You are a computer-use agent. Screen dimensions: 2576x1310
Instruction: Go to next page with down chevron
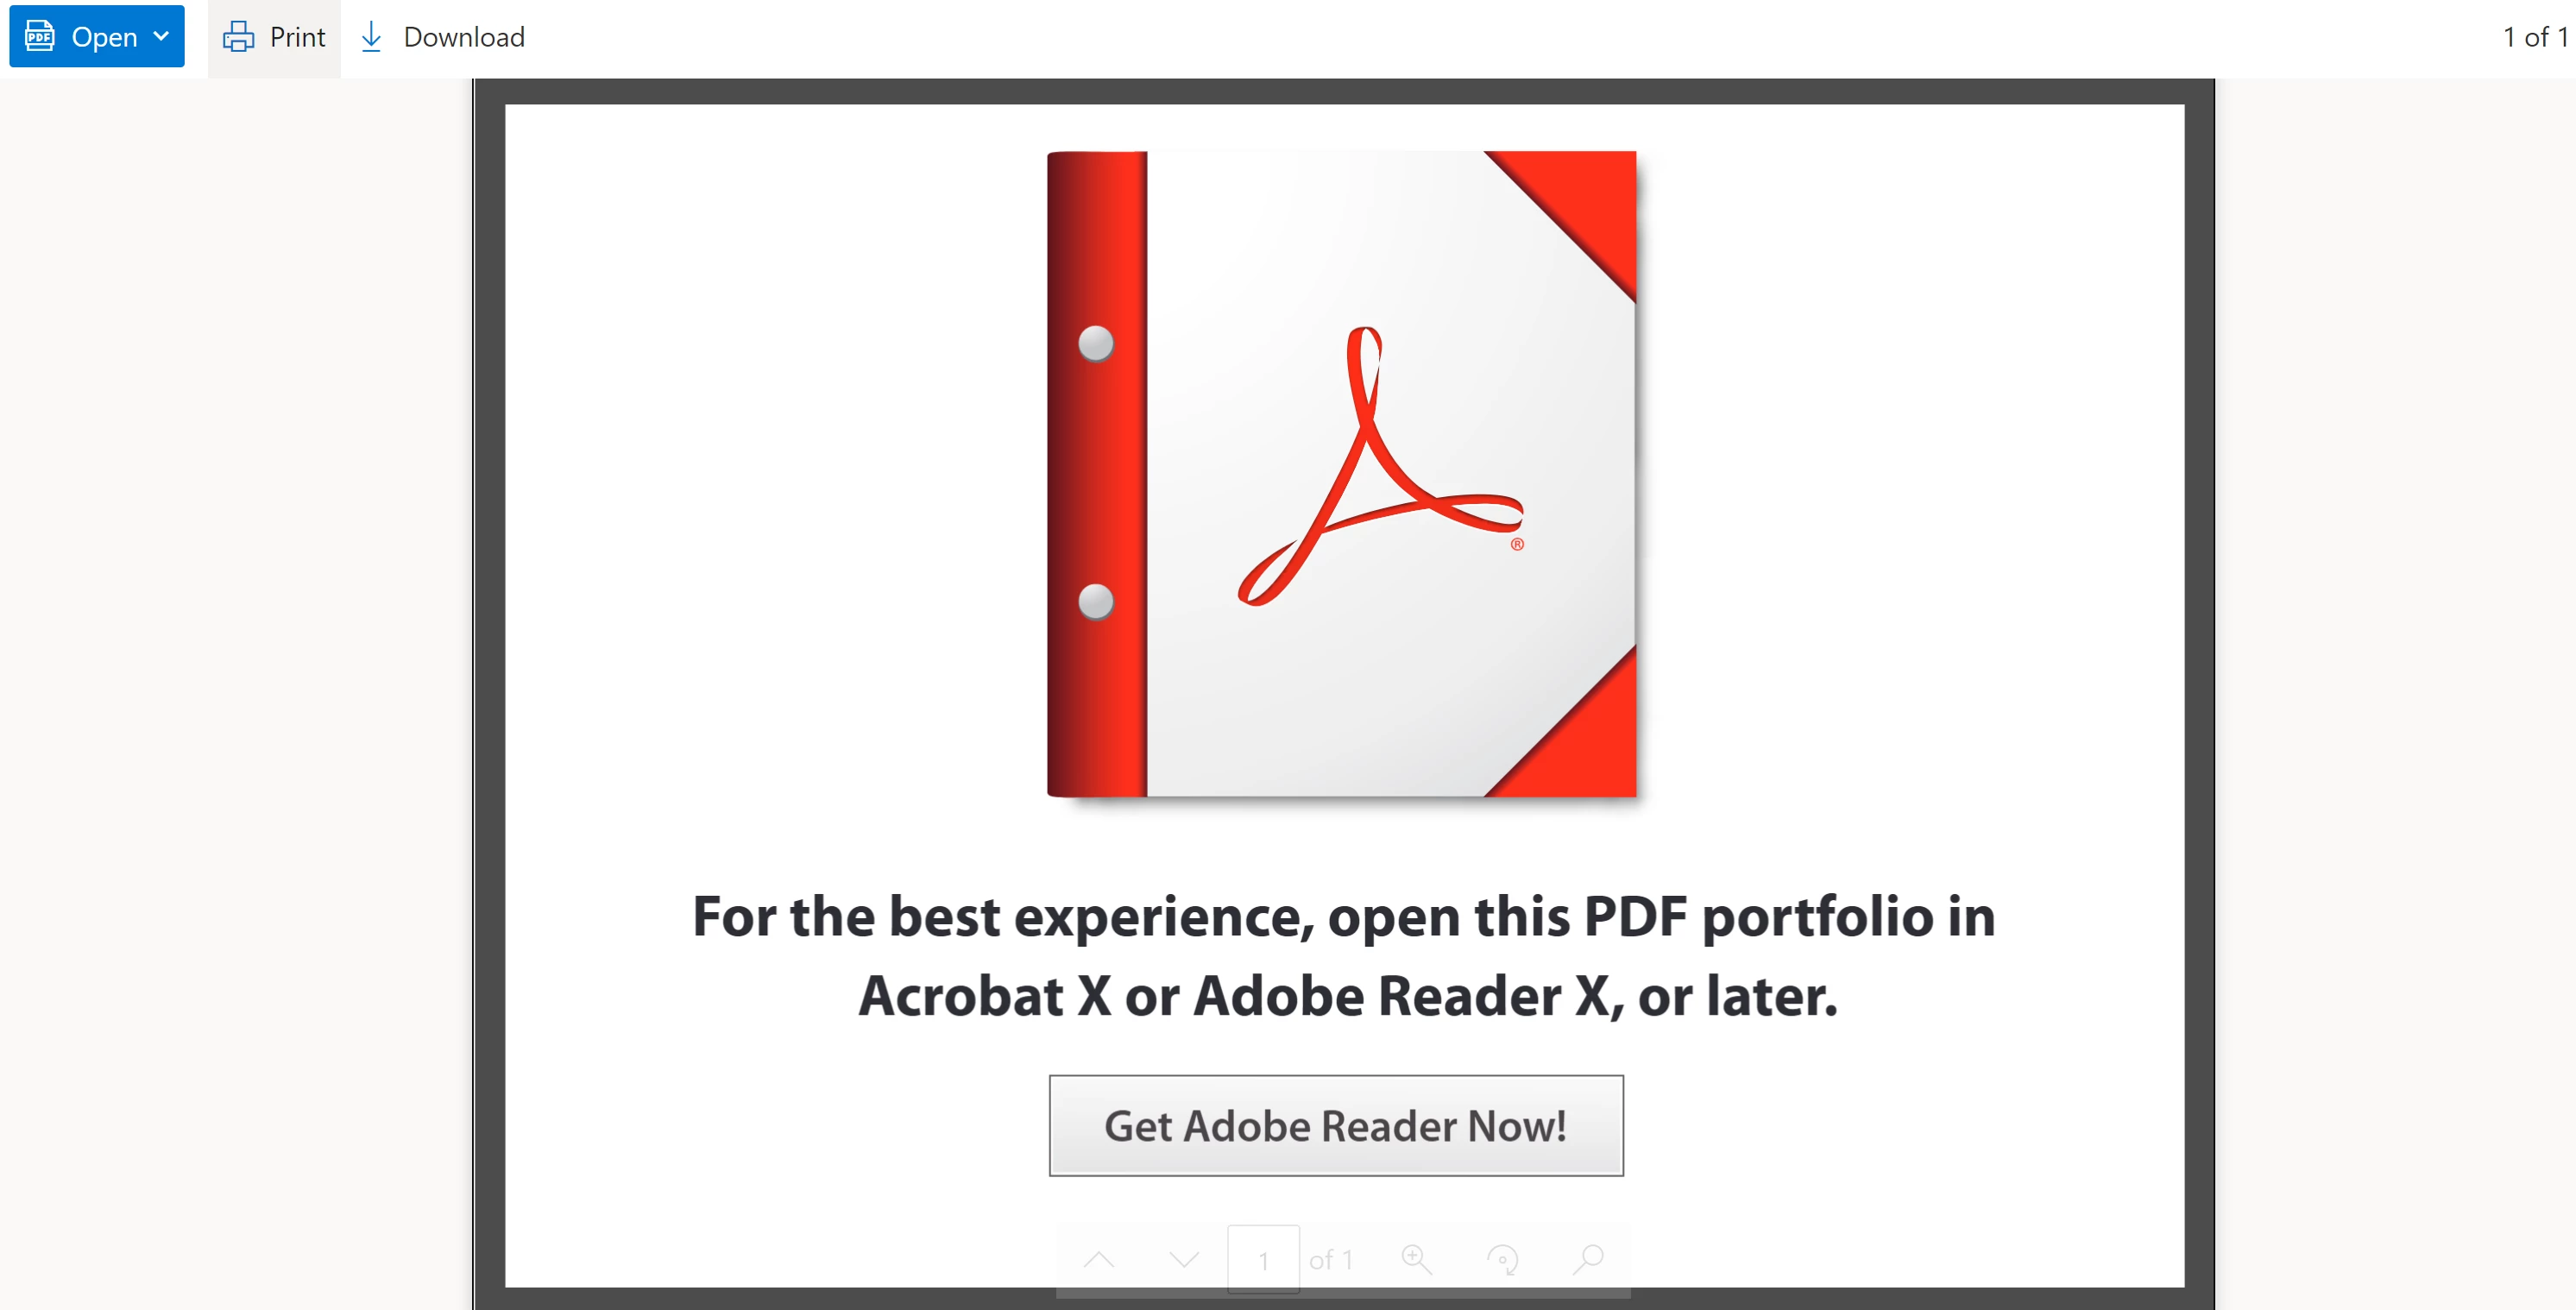[1184, 1259]
